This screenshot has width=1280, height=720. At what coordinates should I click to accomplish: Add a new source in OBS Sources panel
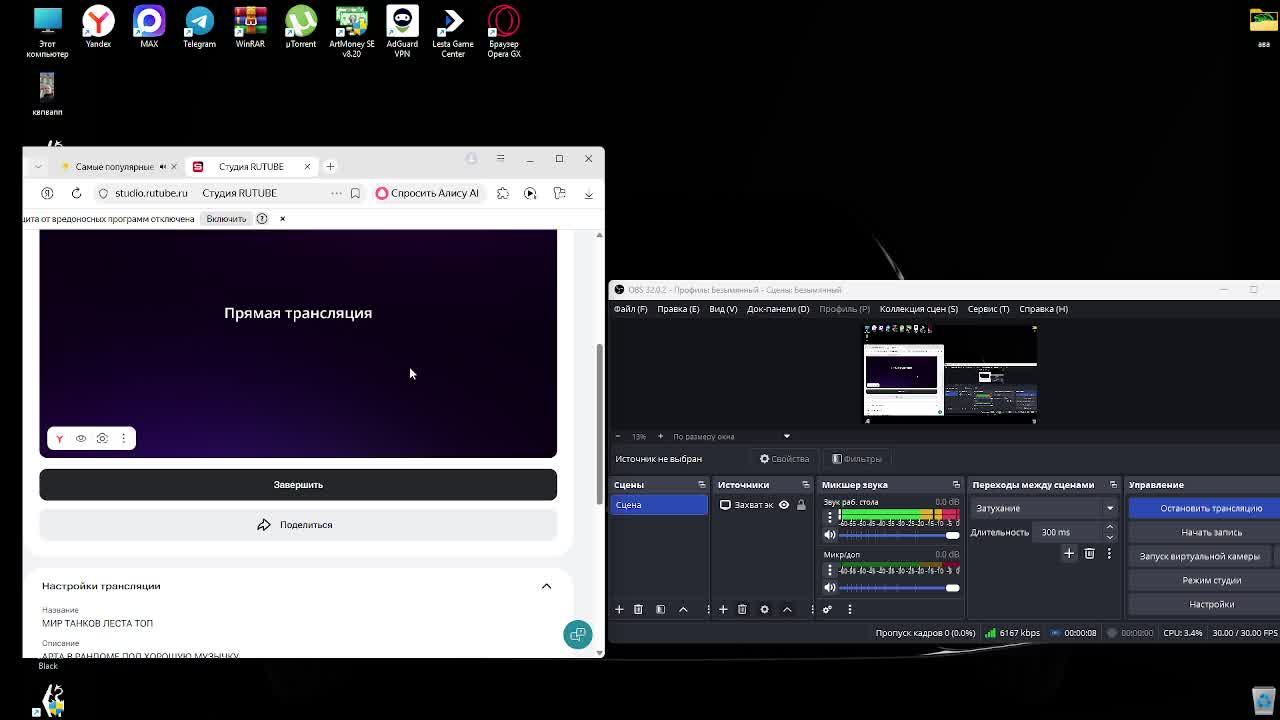(x=723, y=609)
